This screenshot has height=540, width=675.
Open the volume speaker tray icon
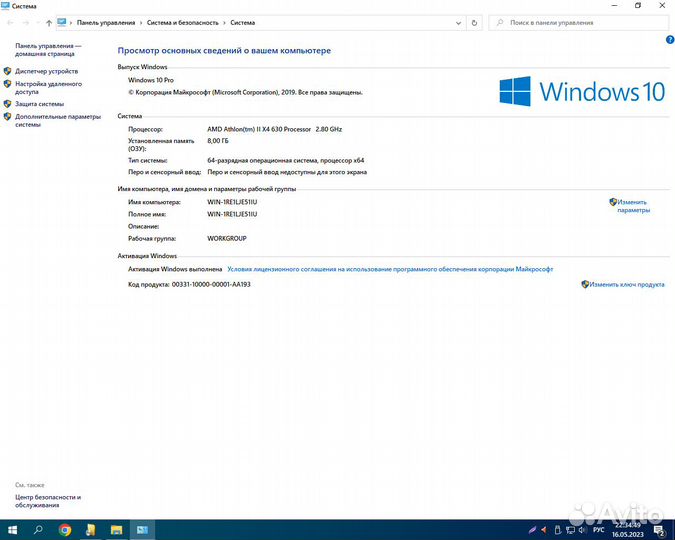(583, 530)
